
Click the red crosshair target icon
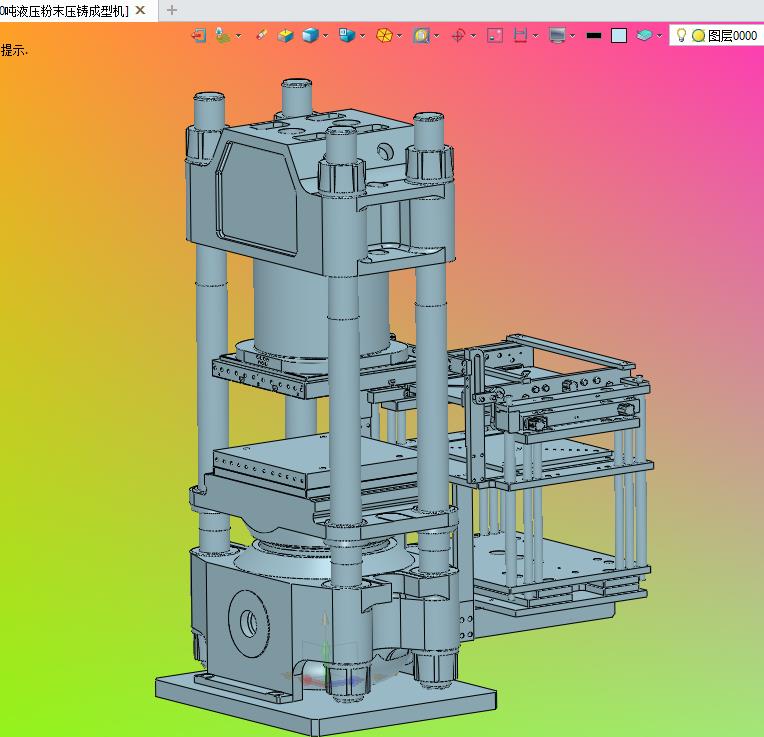click(x=458, y=36)
